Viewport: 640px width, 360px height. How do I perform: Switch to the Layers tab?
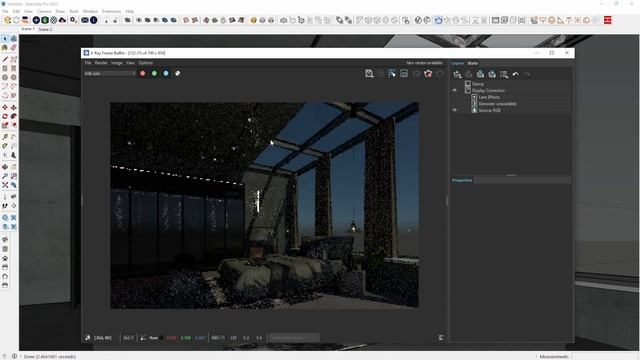tap(458, 63)
